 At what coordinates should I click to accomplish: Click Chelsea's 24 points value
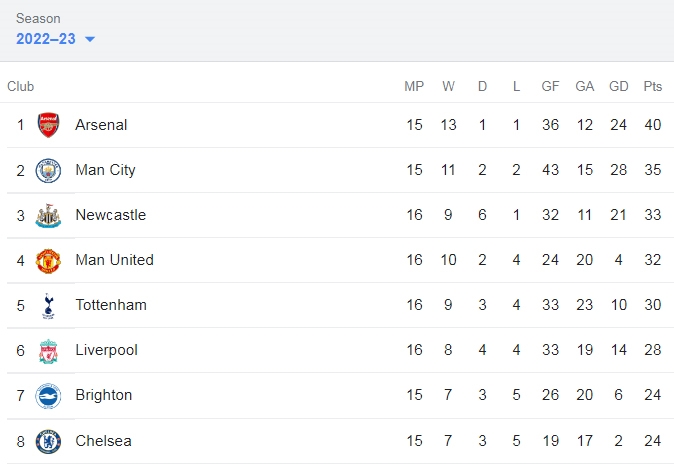653,440
